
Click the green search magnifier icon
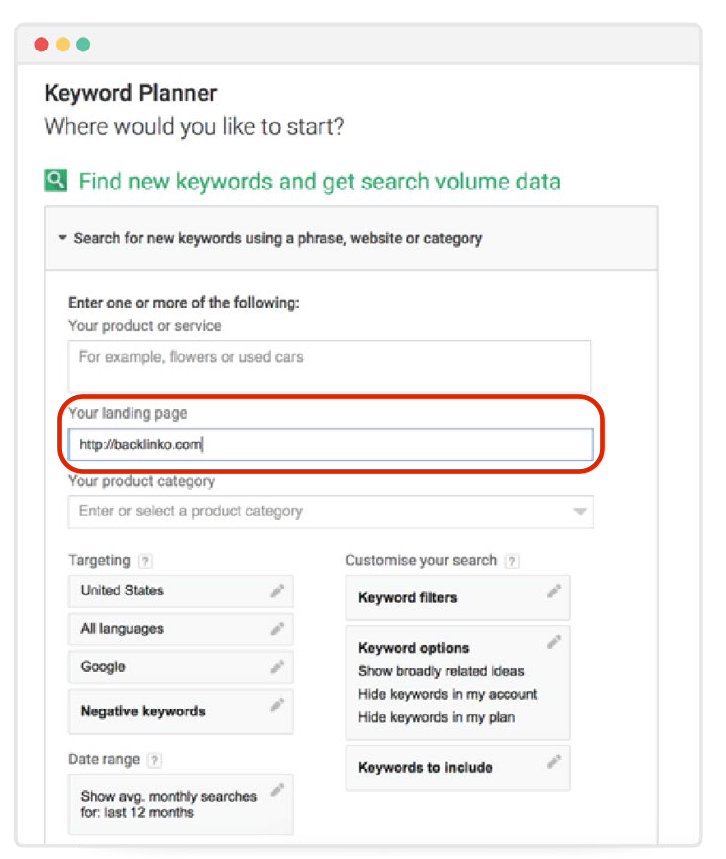[x=55, y=180]
